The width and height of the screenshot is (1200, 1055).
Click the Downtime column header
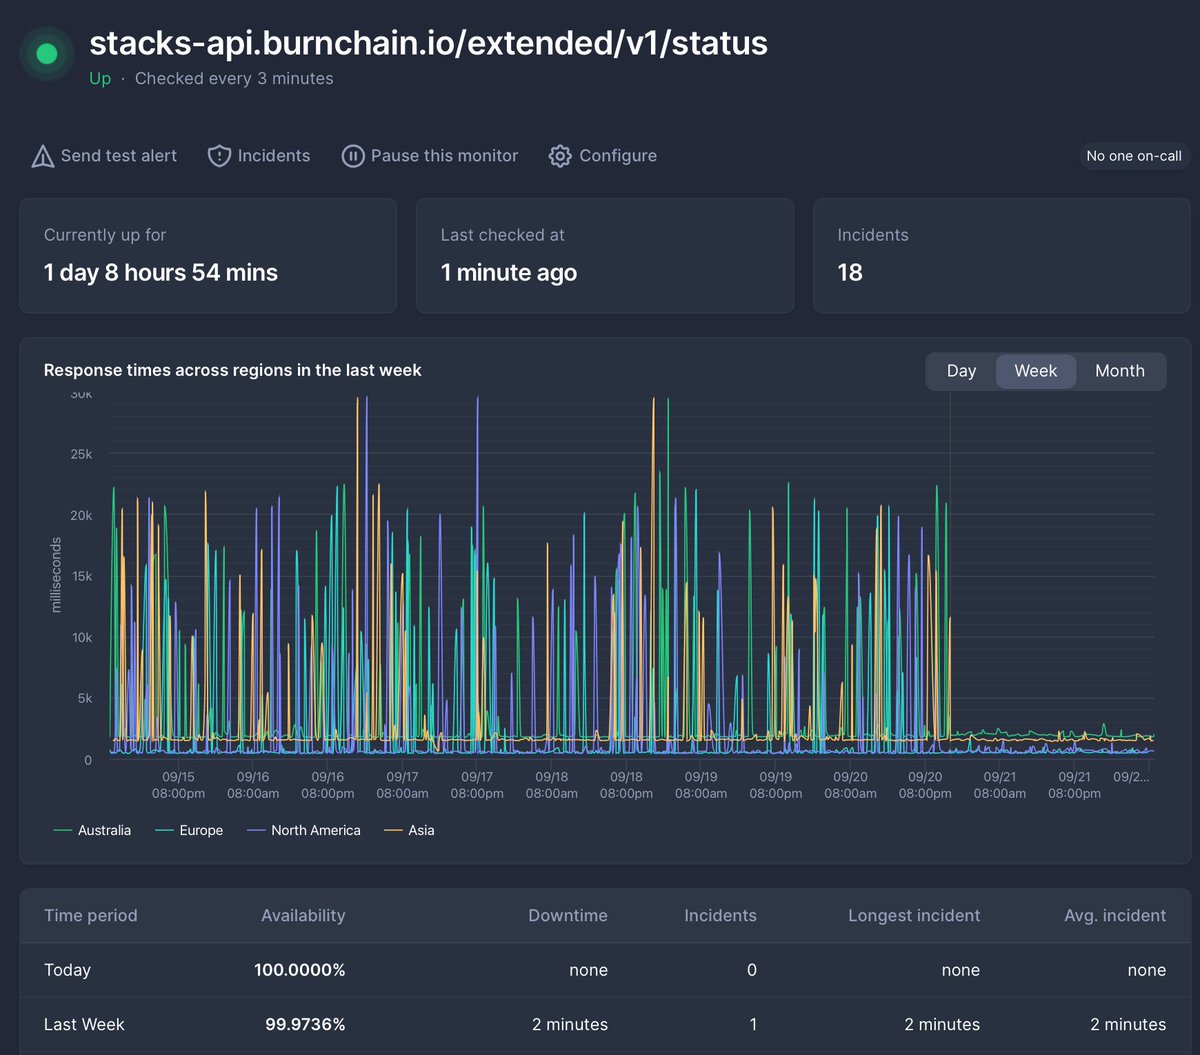point(568,915)
